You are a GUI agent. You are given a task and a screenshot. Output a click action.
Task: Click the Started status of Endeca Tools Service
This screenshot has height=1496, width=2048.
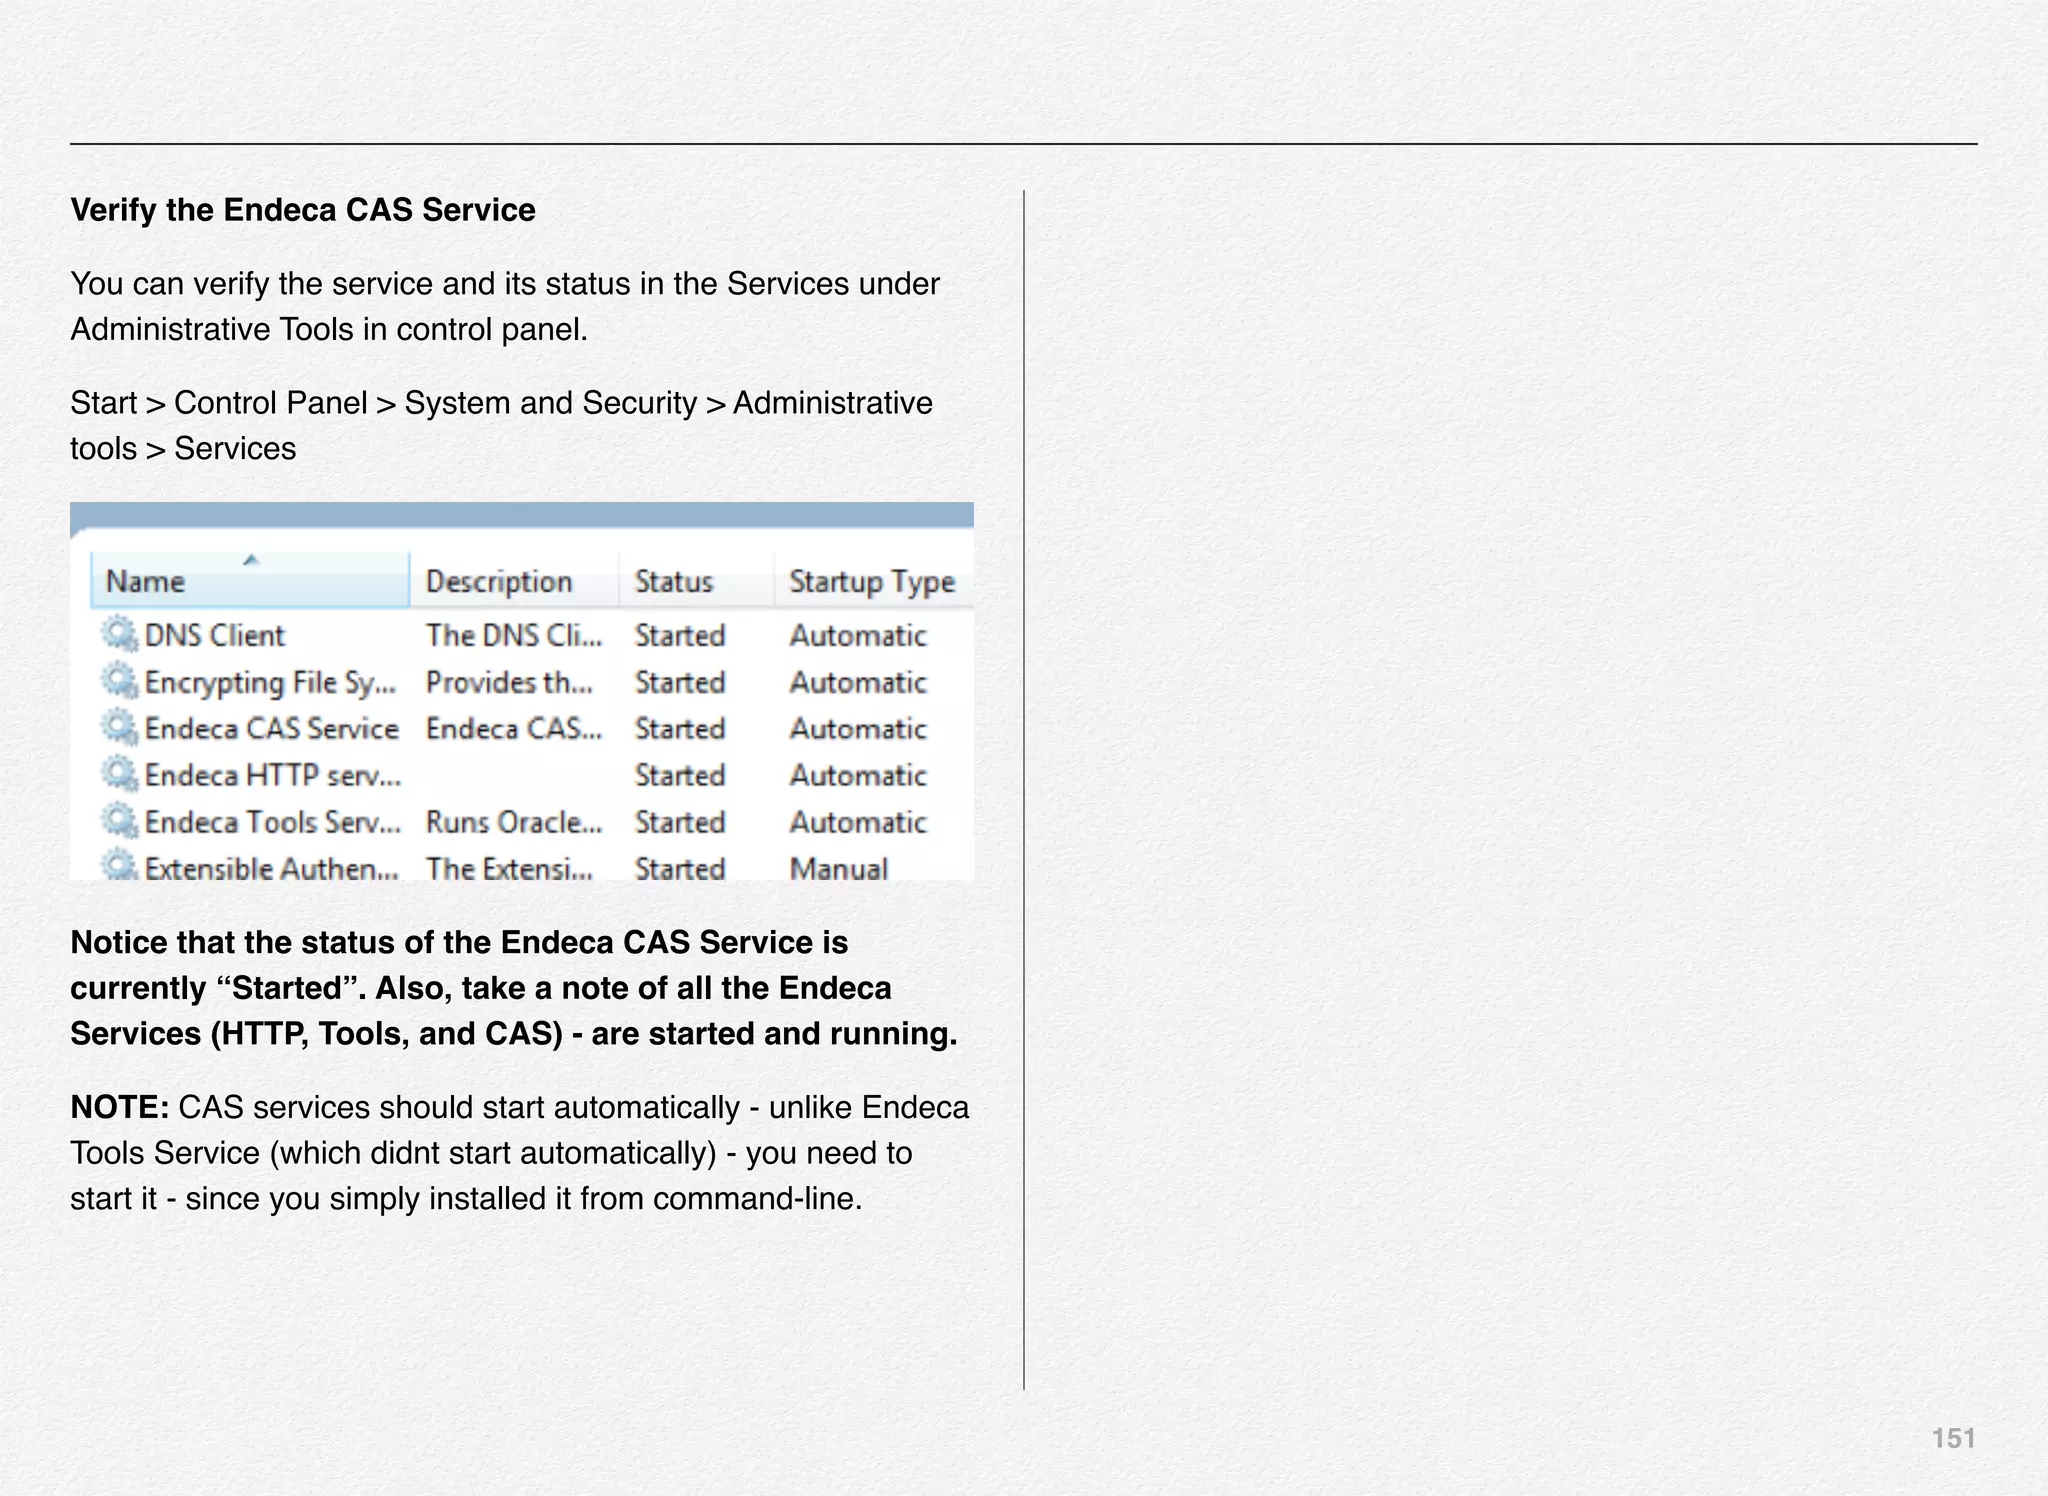pyautogui.click(x=680, y=822)
